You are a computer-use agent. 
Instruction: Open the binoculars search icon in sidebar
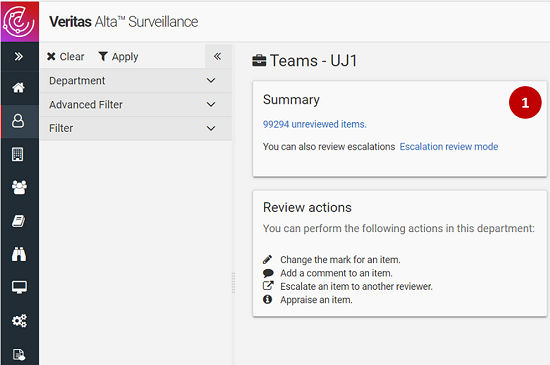(x=19, y=254)
